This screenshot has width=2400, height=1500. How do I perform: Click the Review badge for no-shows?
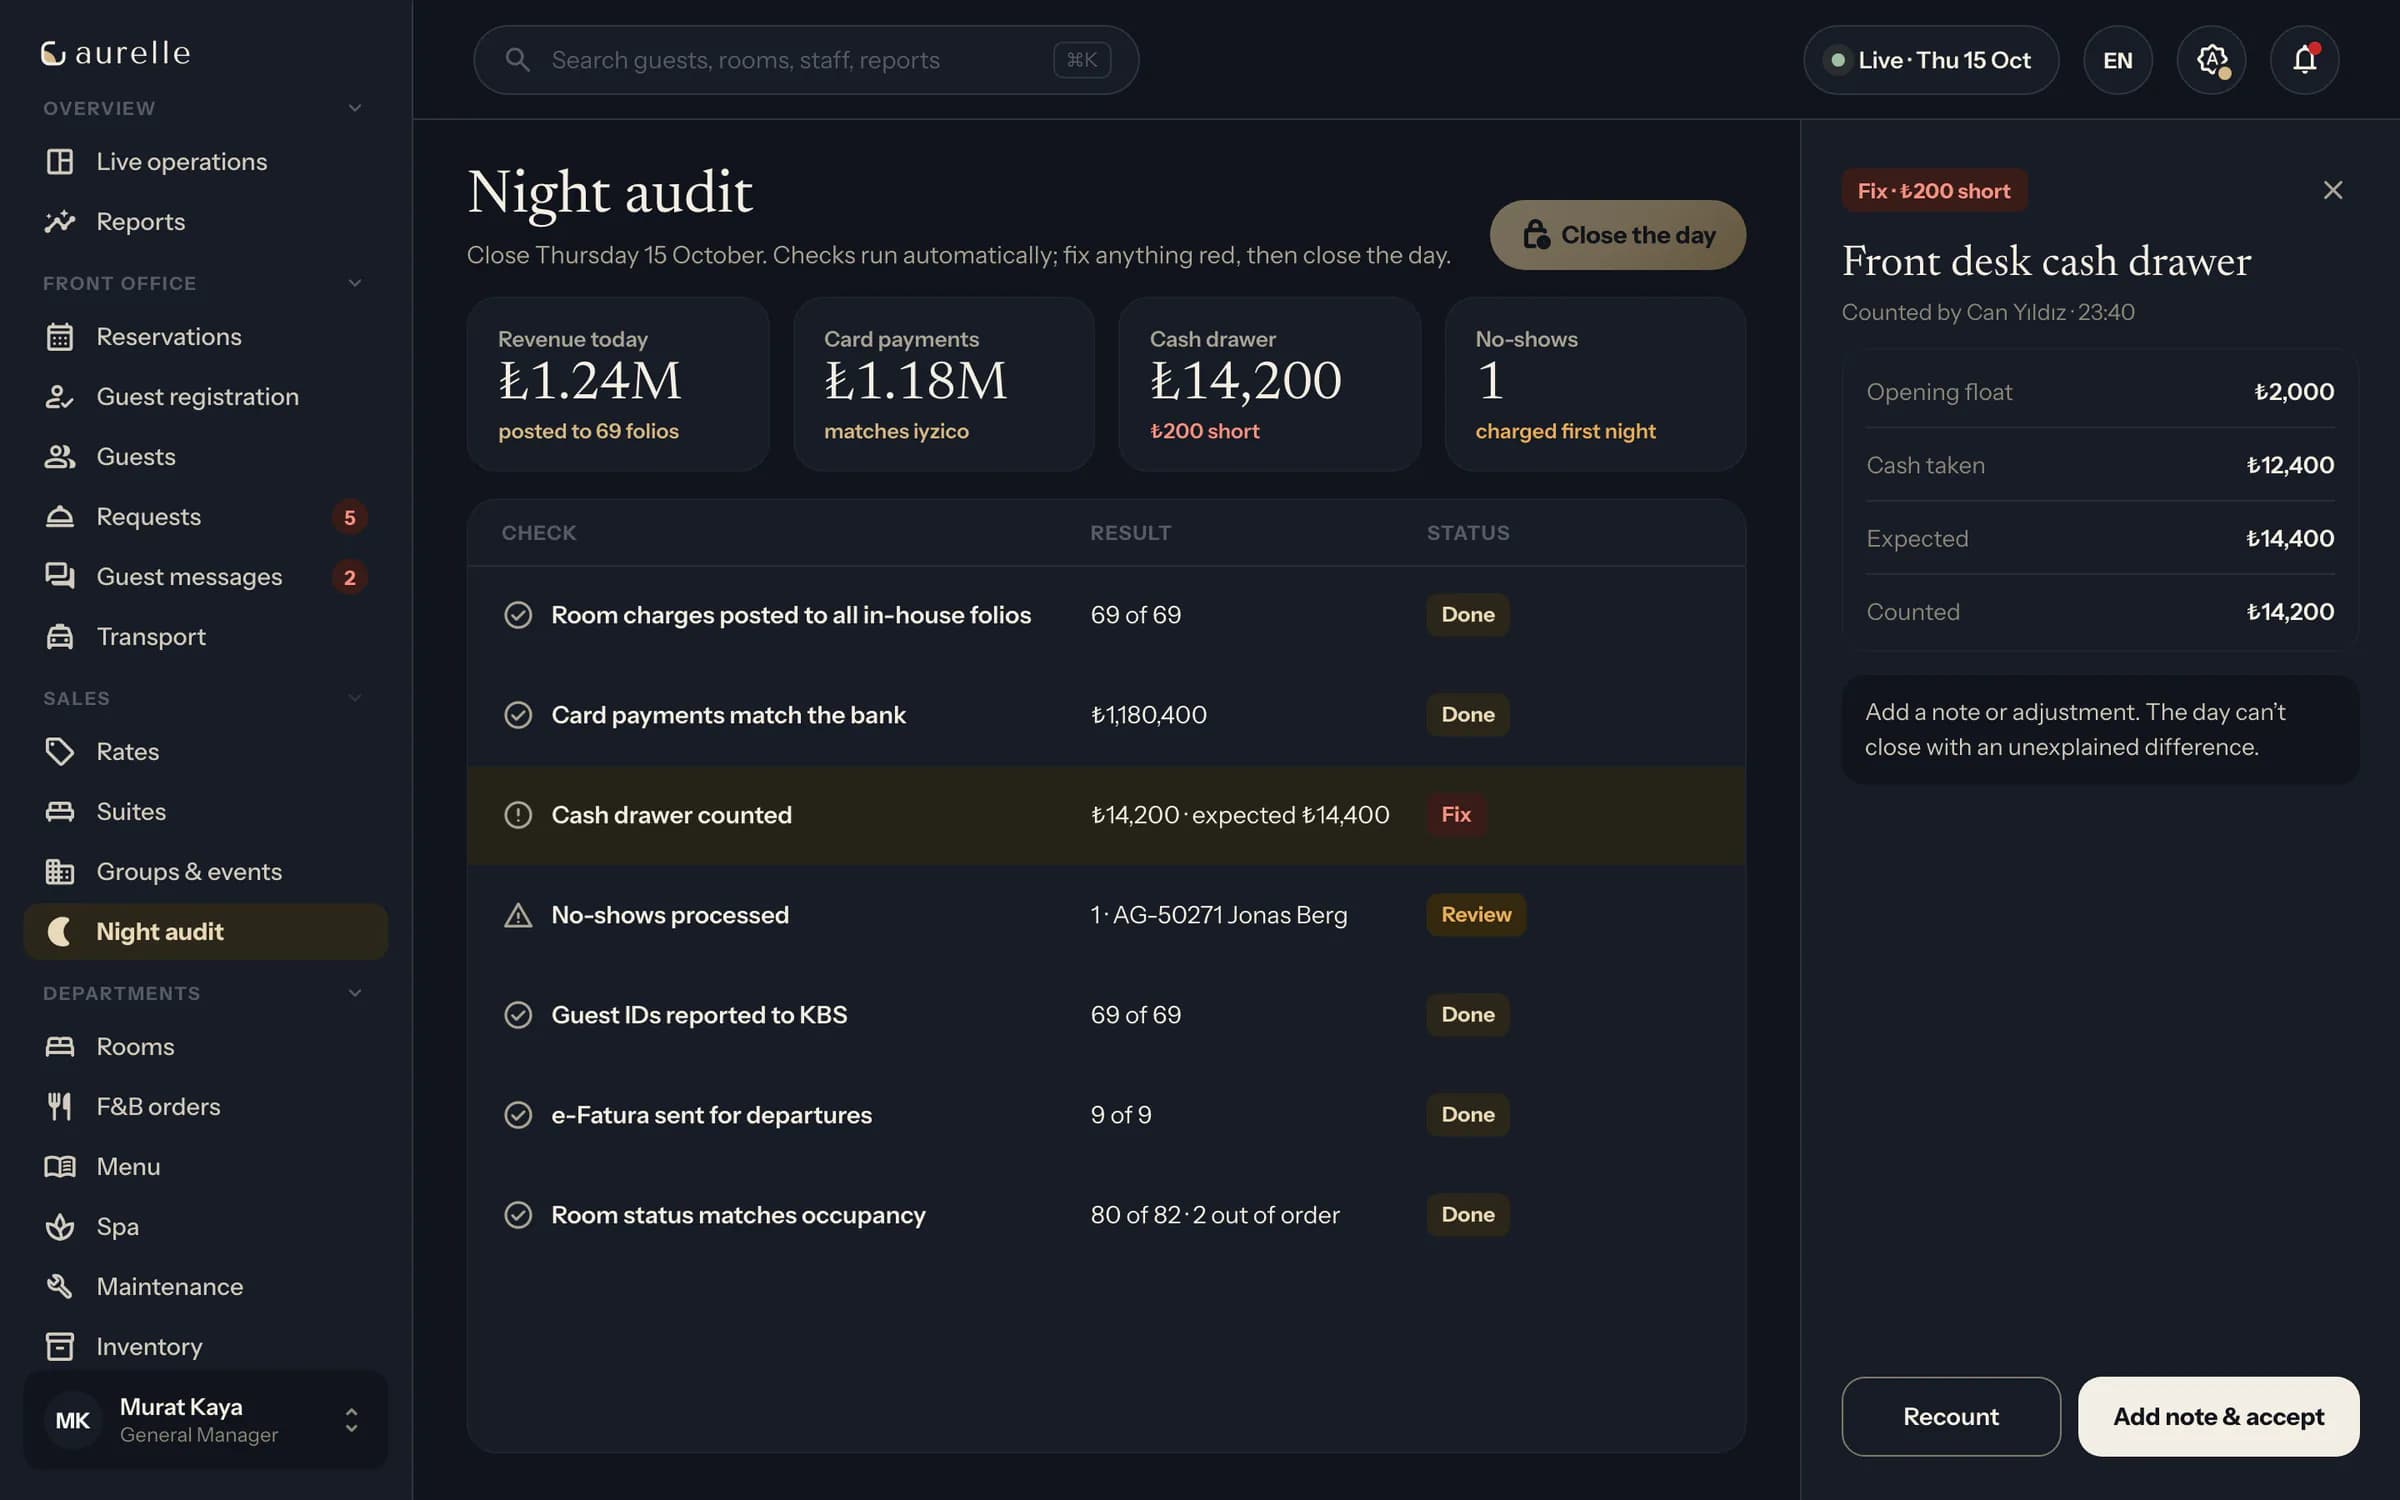click(x=1476, y=915)
